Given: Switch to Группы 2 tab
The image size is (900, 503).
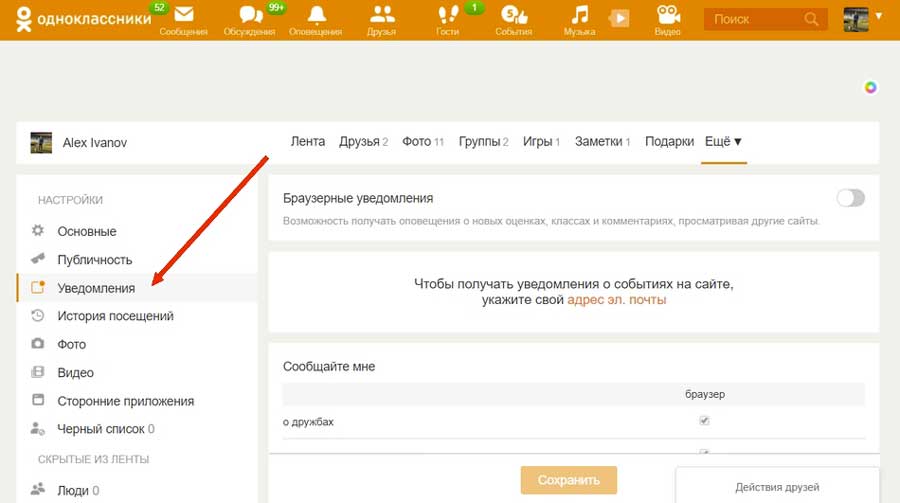Looking at the screenshot, I should pos(483,141).
